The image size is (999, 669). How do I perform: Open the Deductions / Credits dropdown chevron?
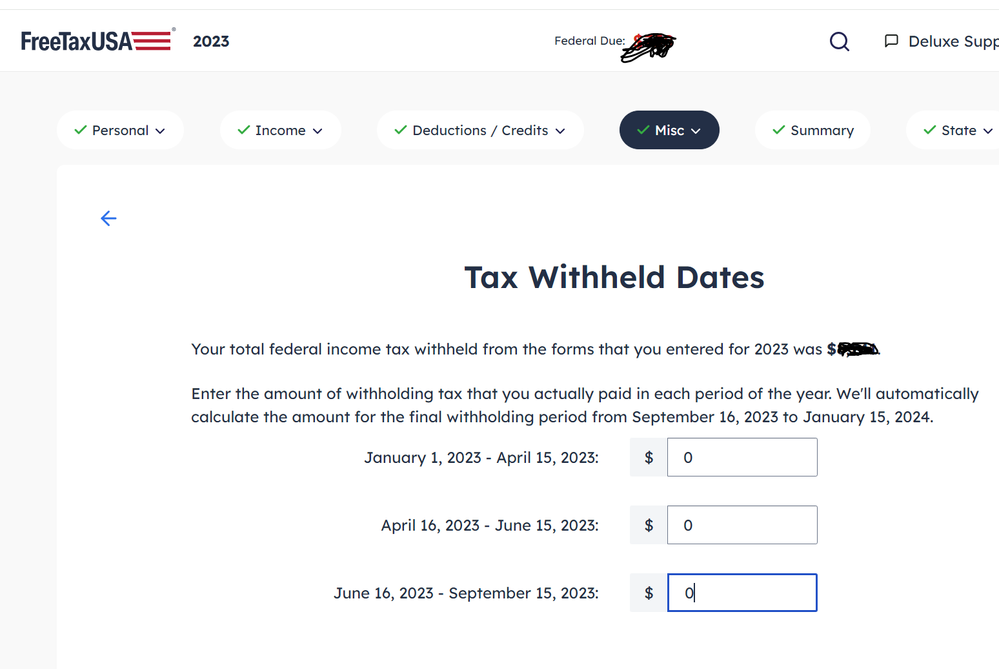pos(561,130)
